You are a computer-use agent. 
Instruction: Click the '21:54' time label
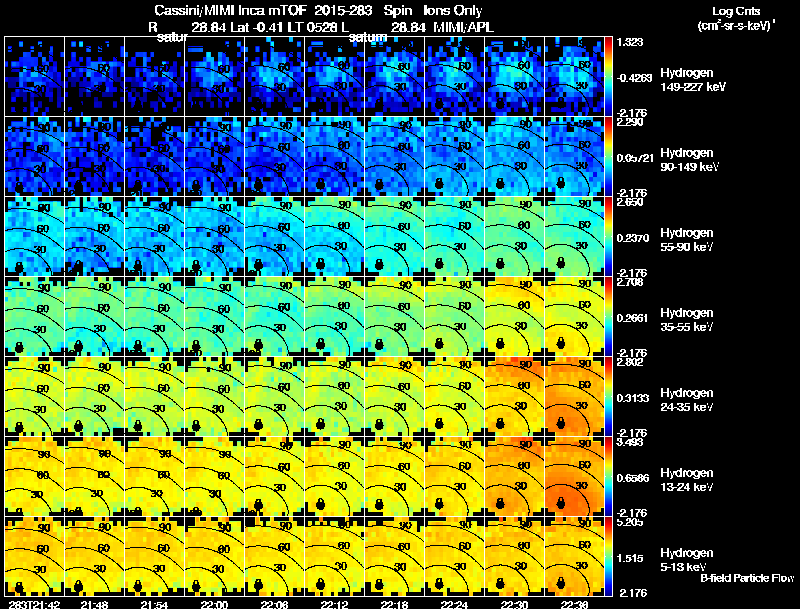155,604
